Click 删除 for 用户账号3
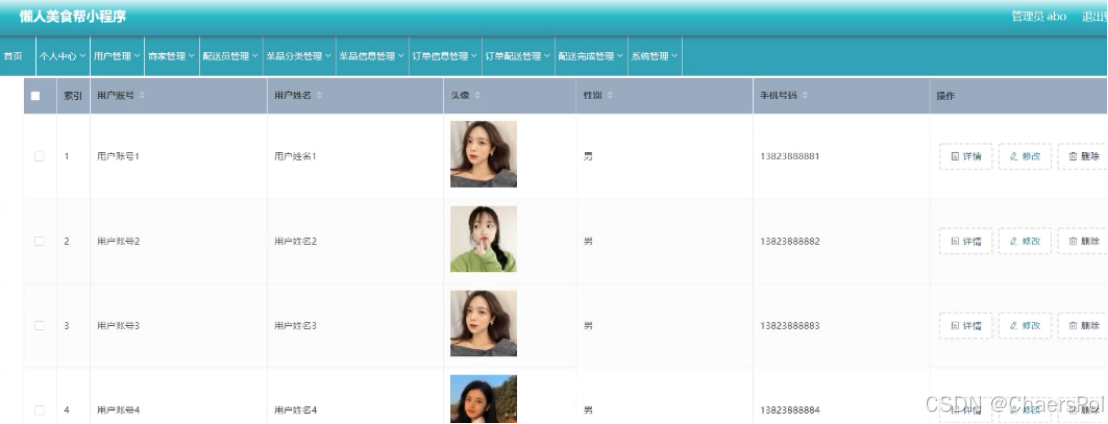This screenshot has width=1108, height=424. coord(1083,326)
